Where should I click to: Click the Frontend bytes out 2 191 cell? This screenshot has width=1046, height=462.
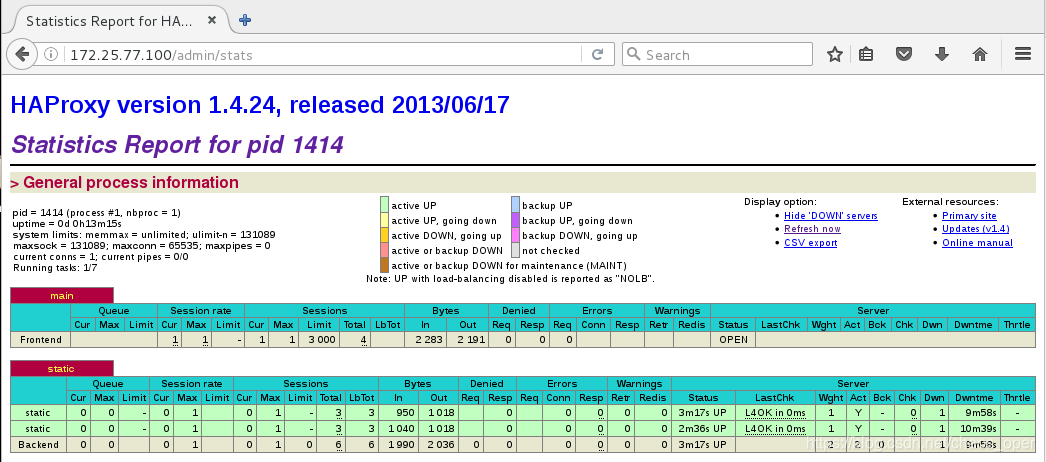click(467, 339)
